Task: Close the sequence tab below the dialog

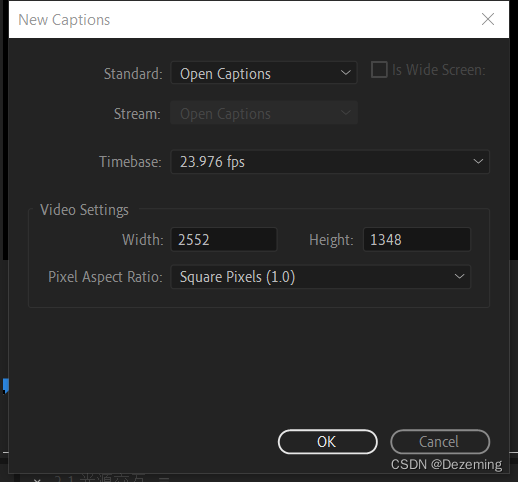Action: (37, 480)
